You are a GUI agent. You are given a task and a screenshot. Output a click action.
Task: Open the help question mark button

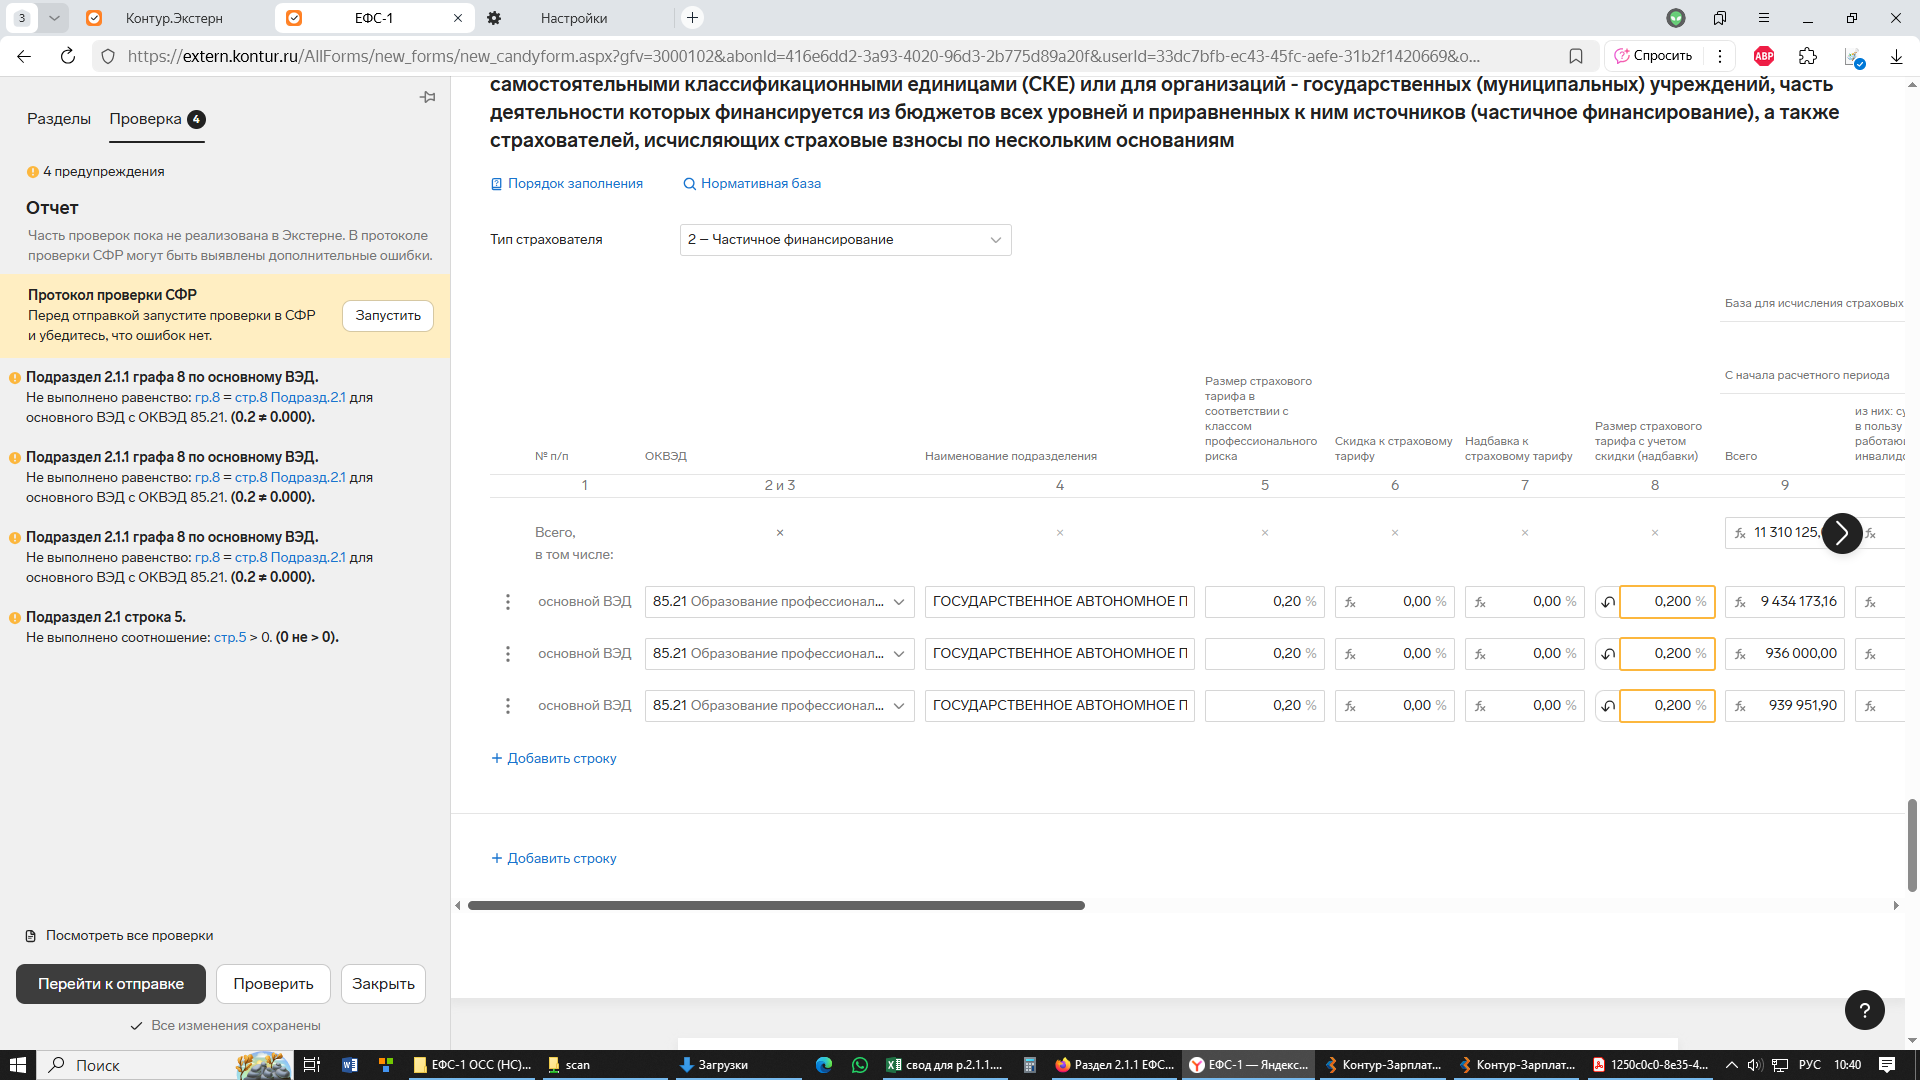[1864, 1010]
